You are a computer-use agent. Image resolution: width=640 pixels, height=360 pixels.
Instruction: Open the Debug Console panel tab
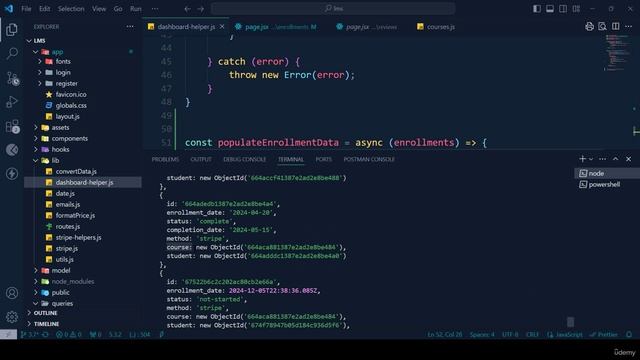(x=244, y=159)
